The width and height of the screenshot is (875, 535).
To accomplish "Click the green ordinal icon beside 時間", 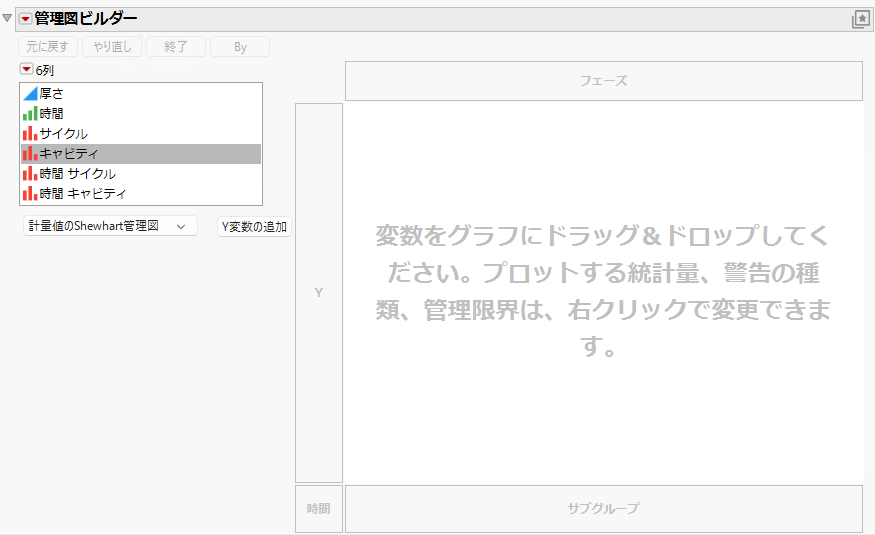I will click(x=30, y=114).
